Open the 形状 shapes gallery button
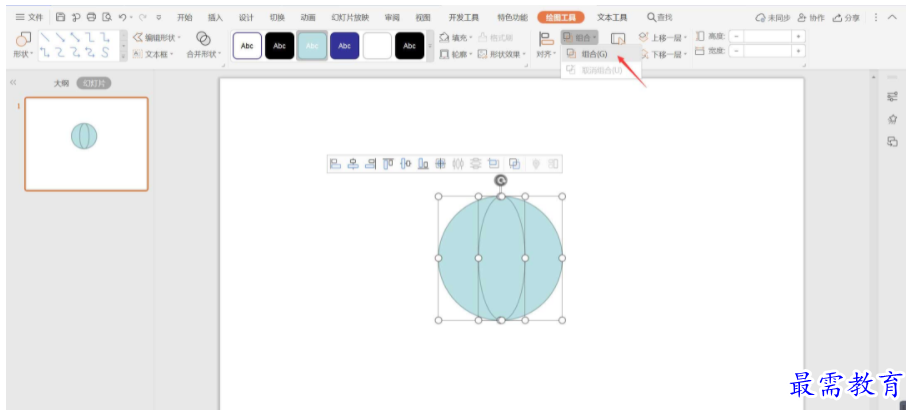Screen dimensions: 911x416 pyautogui.click(x=23, y=46)
